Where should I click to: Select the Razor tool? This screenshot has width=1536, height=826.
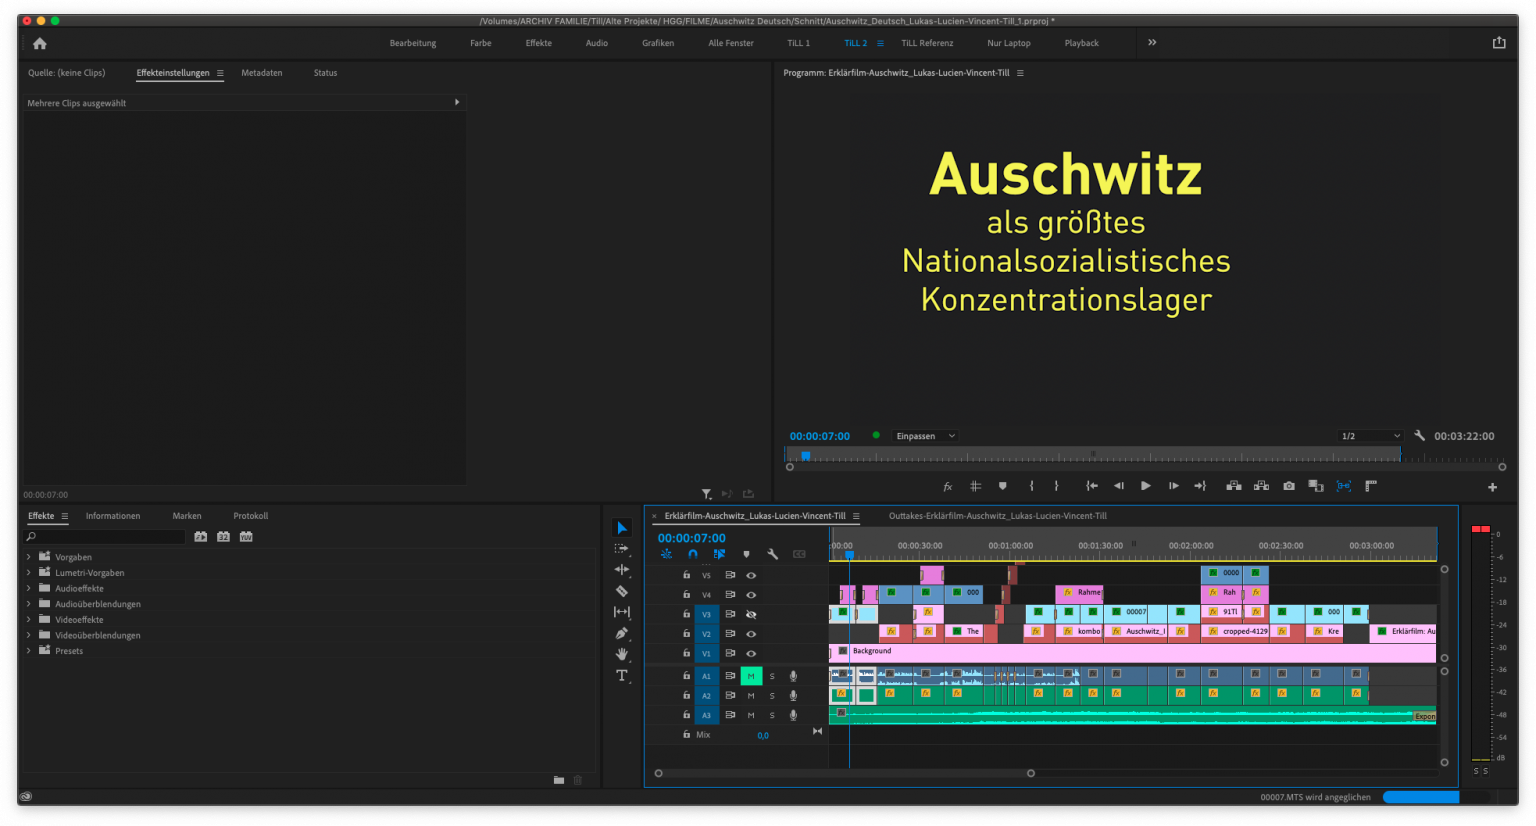click(x=622, y=591)
